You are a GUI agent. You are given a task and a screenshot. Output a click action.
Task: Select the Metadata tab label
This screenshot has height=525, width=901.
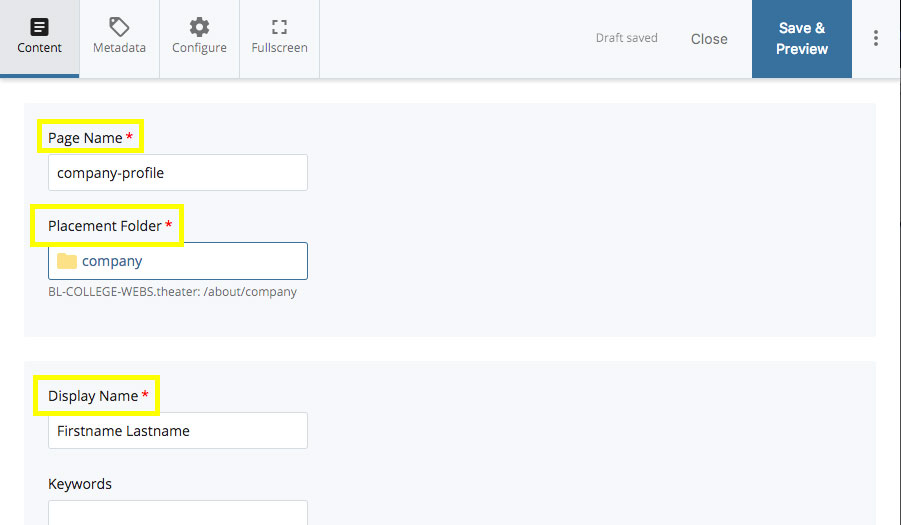pyautogui.click(x=119, y=48)
